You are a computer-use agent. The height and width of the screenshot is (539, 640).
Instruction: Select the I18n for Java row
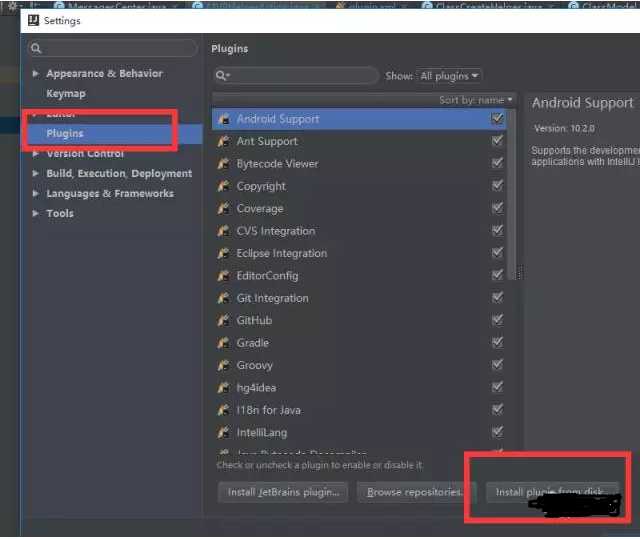pos(359,410)
